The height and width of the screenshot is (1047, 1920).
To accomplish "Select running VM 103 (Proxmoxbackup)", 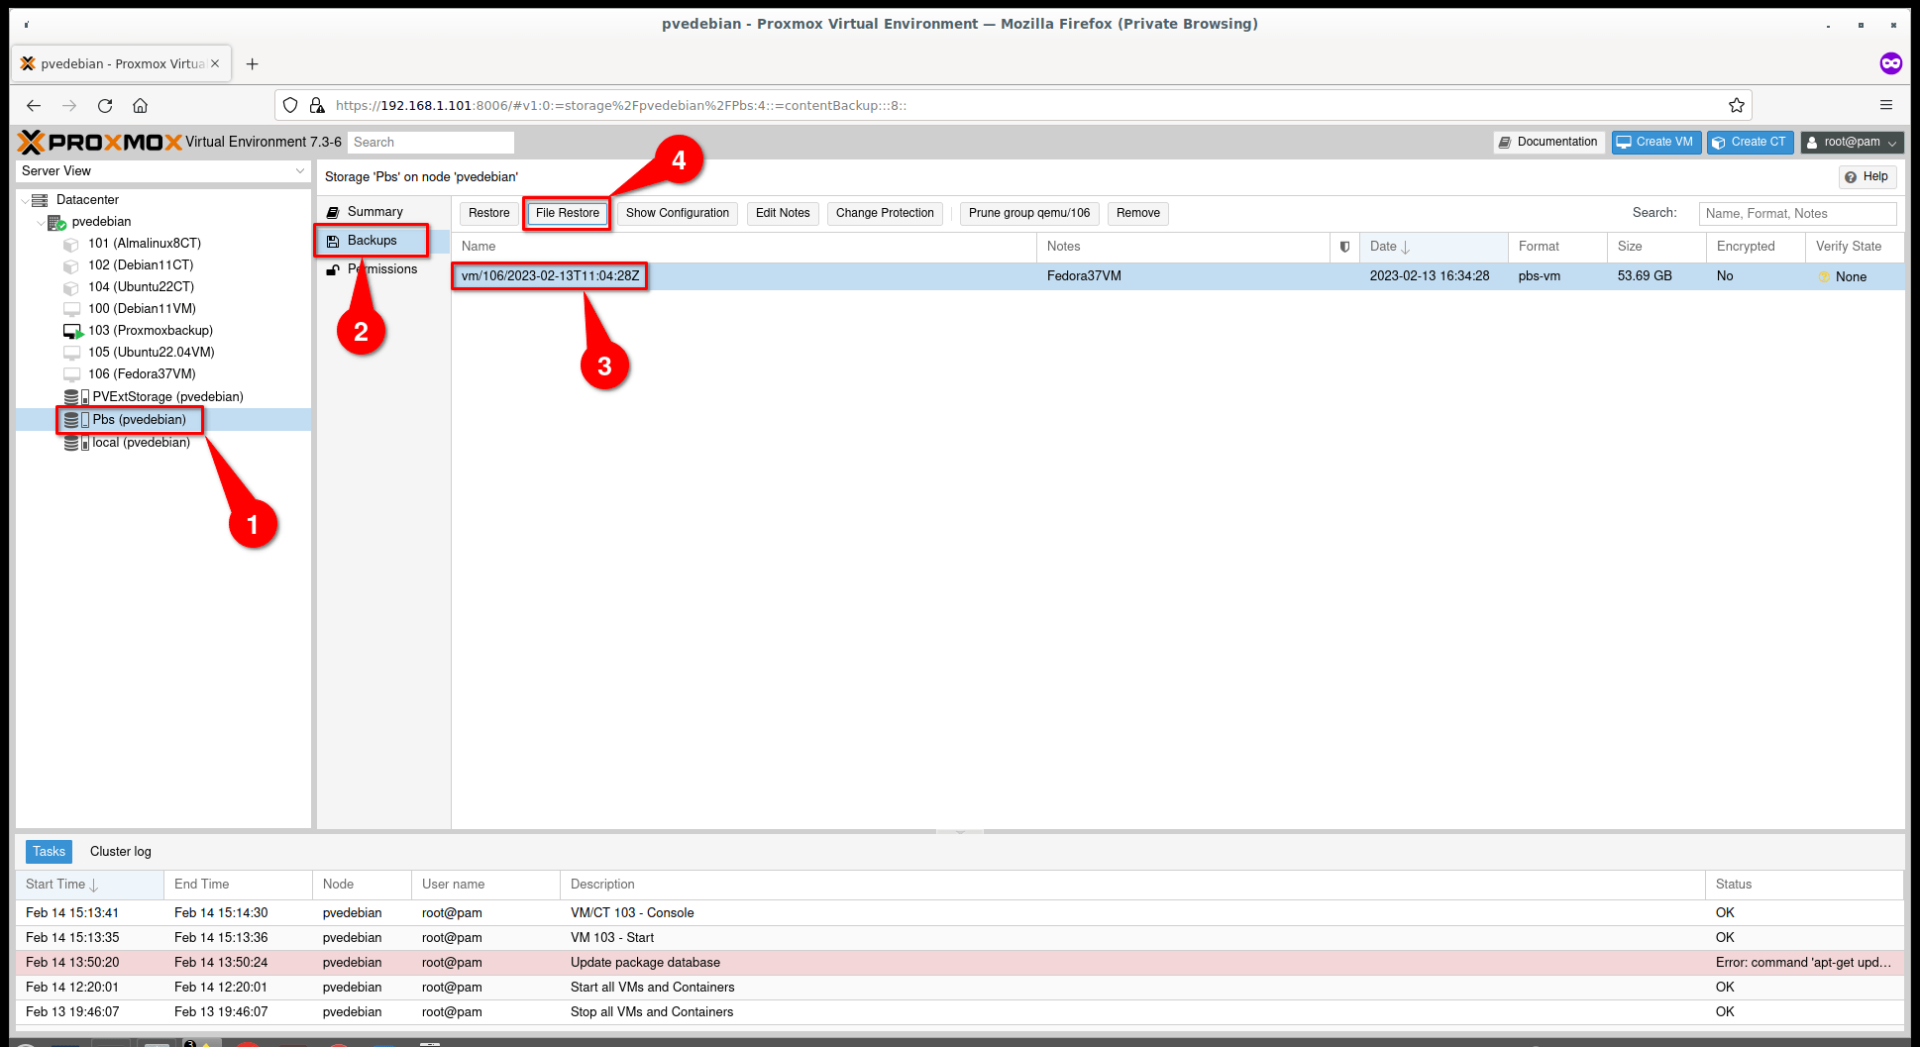I will pyautogui.click(x=150, y=330).
